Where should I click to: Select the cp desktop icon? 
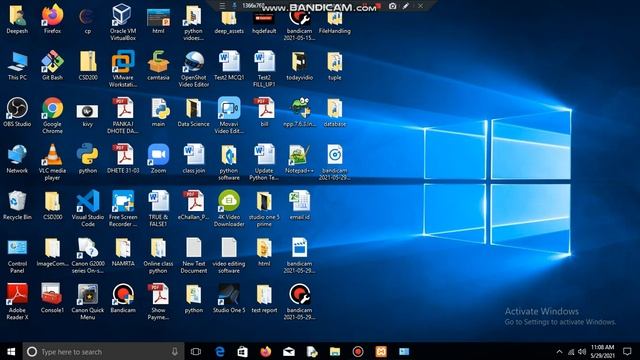point(87,20)
